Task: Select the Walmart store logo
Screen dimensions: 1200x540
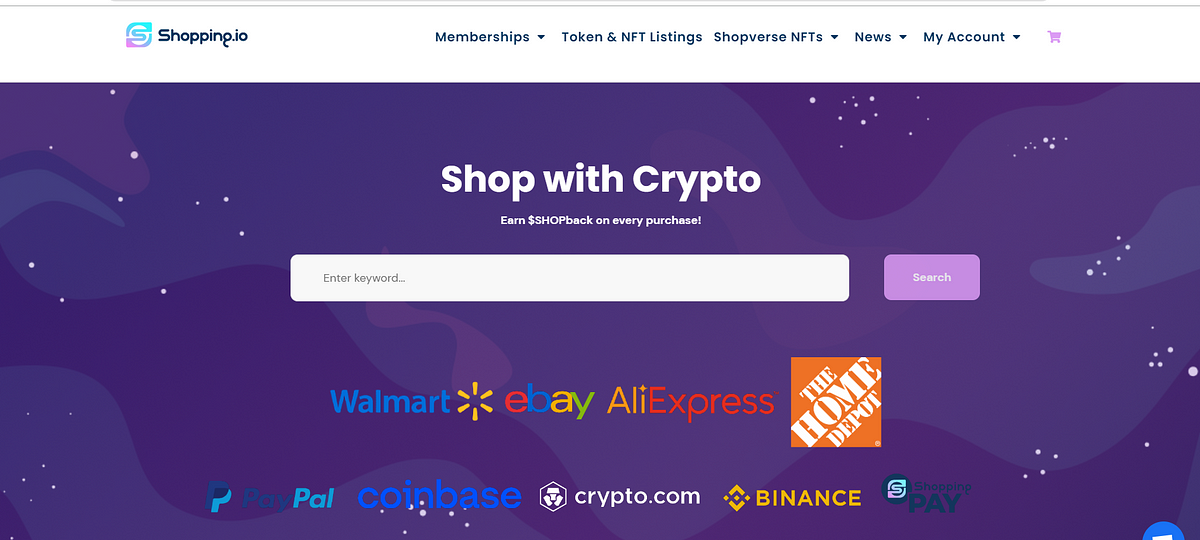Action: coord(412,401)
